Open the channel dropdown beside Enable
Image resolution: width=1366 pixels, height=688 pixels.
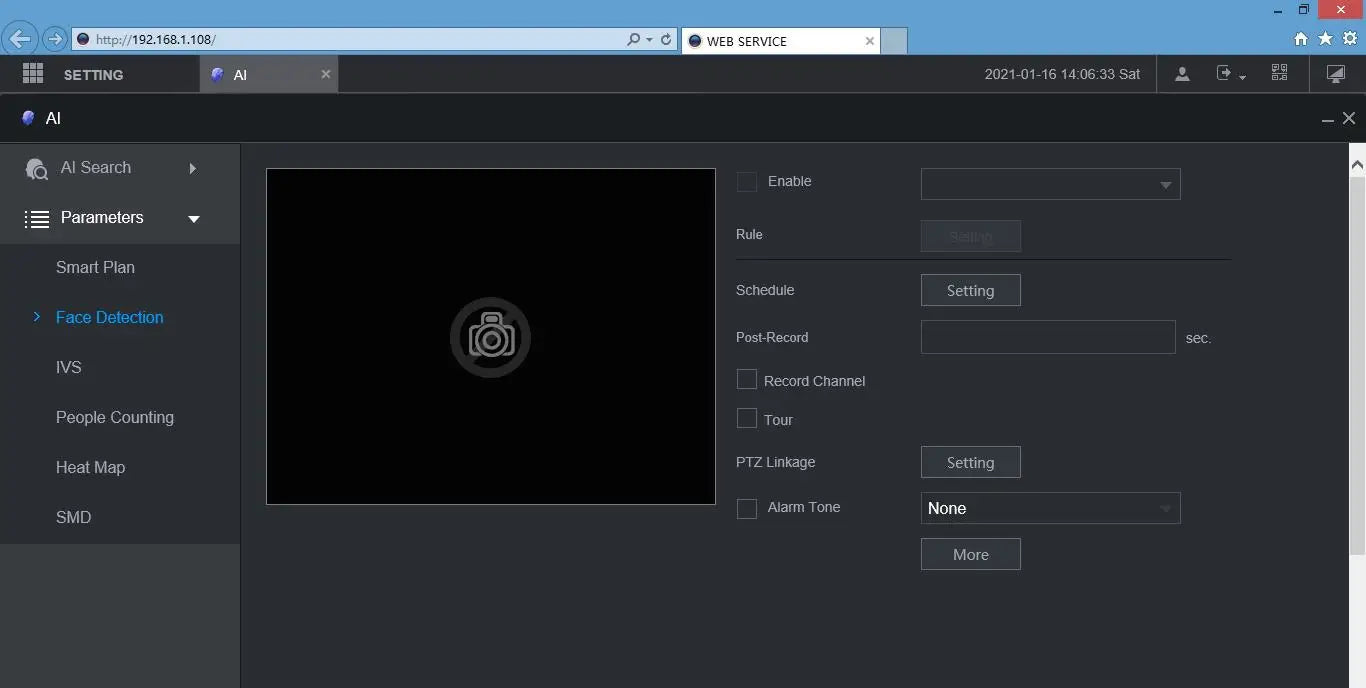(x=1050, y=184)
